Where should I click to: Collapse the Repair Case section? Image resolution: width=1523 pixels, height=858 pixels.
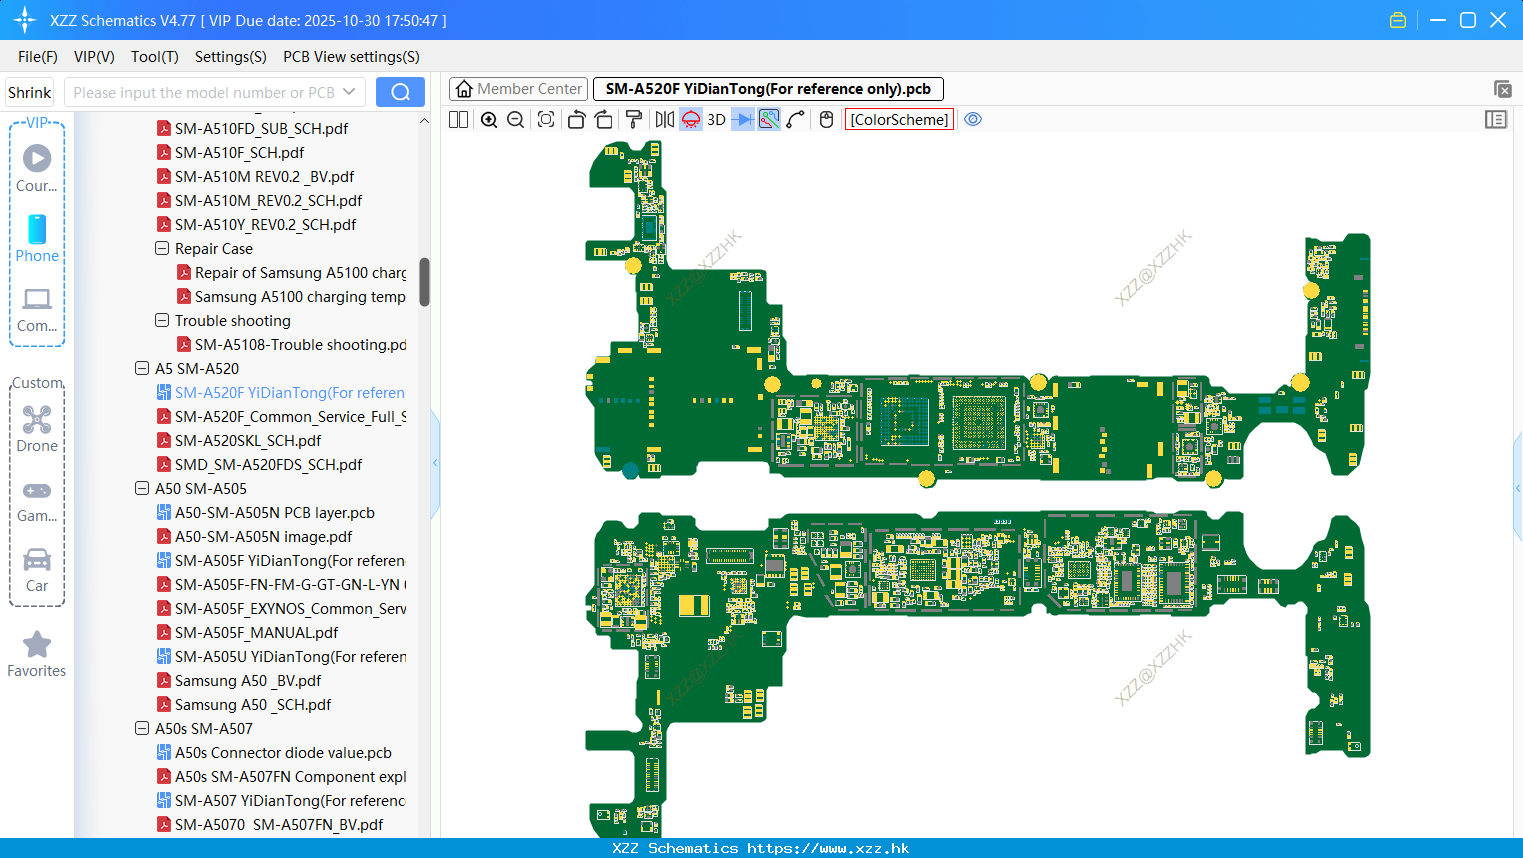click(161, 248)
